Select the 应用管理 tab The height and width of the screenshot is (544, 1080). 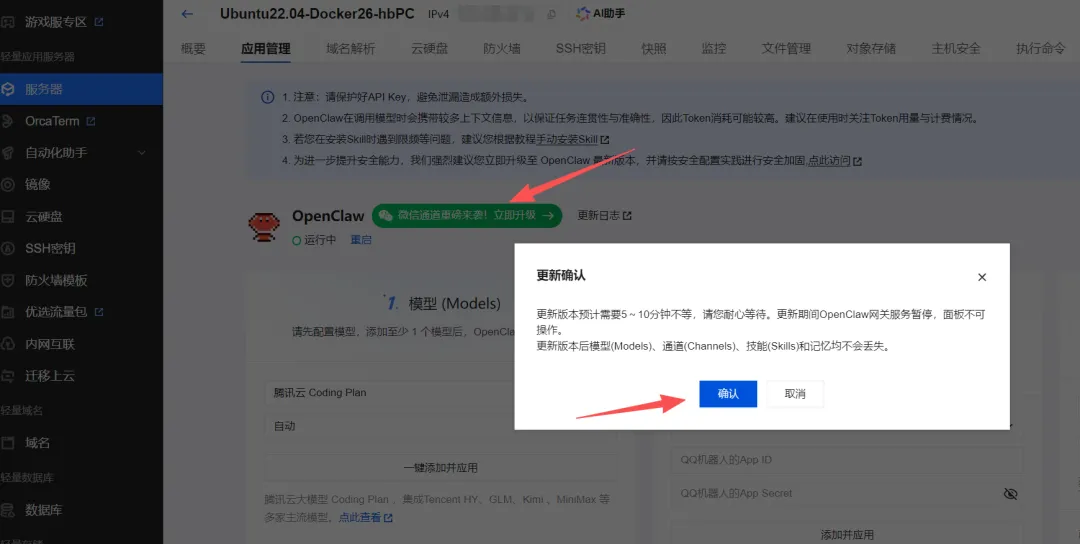(266, 48)
